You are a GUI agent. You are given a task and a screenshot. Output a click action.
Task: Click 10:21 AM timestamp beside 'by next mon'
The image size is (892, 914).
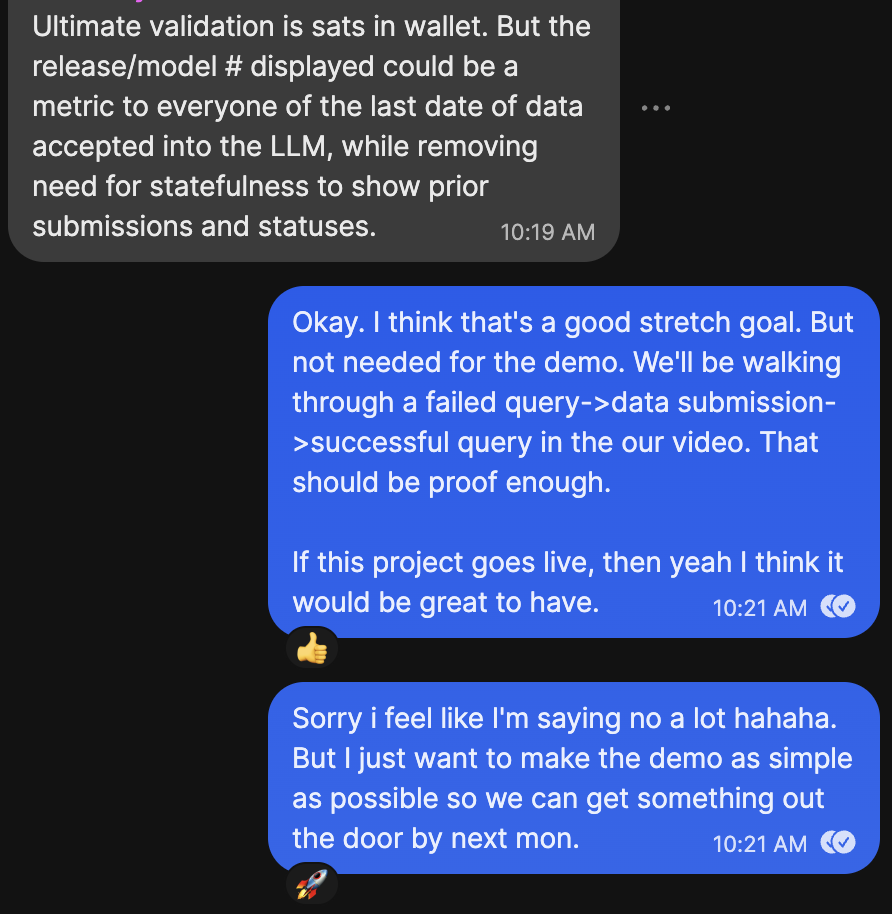point(760,843)
